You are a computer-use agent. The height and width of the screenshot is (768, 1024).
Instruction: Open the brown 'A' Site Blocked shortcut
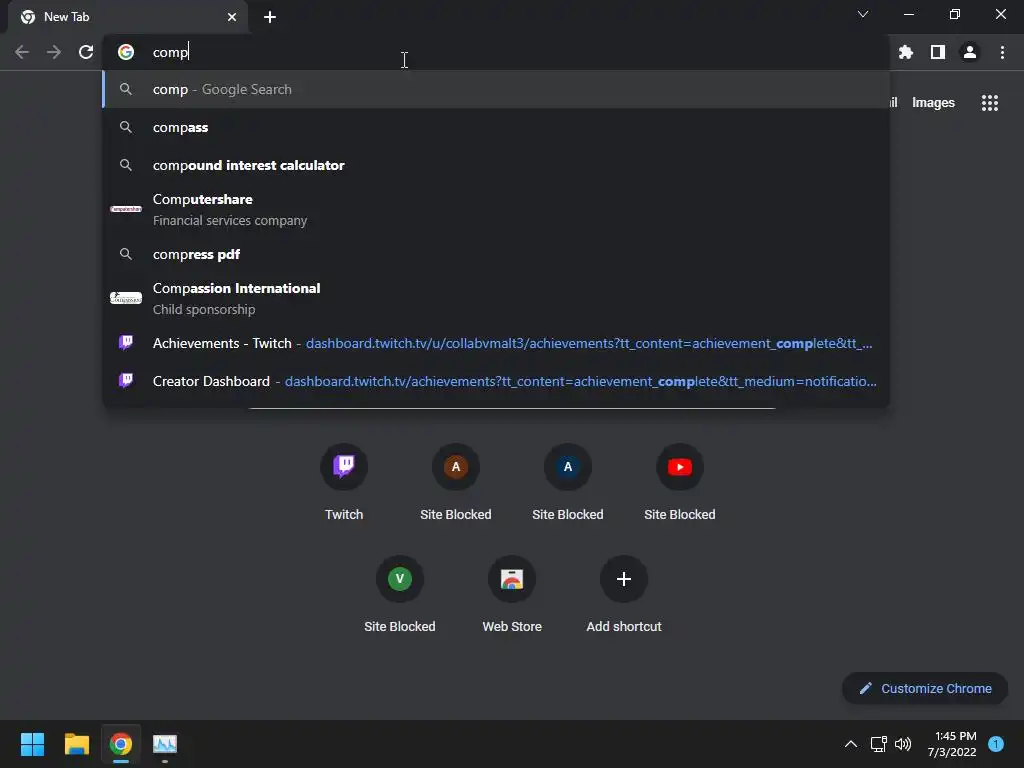point(456,483)
